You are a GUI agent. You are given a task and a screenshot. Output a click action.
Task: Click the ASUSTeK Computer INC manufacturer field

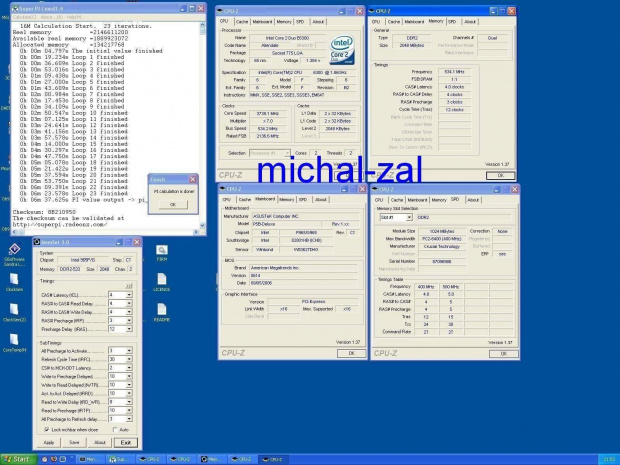[x=305, y=216]
